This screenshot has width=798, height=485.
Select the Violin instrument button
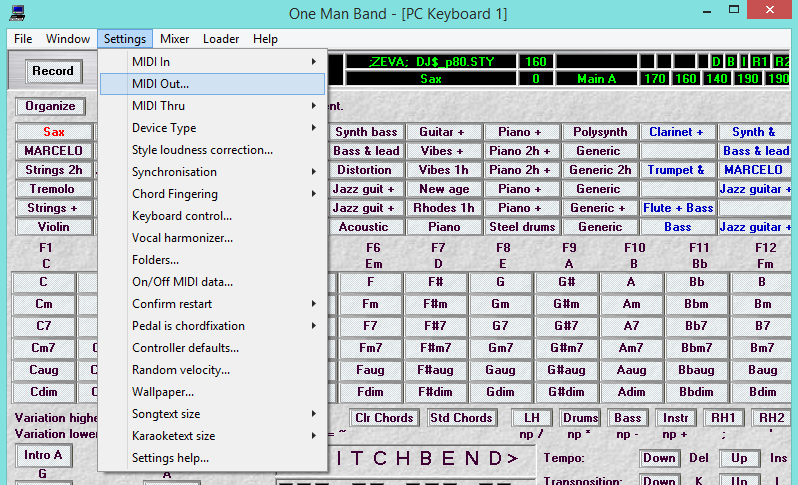[x=53, y=227]
